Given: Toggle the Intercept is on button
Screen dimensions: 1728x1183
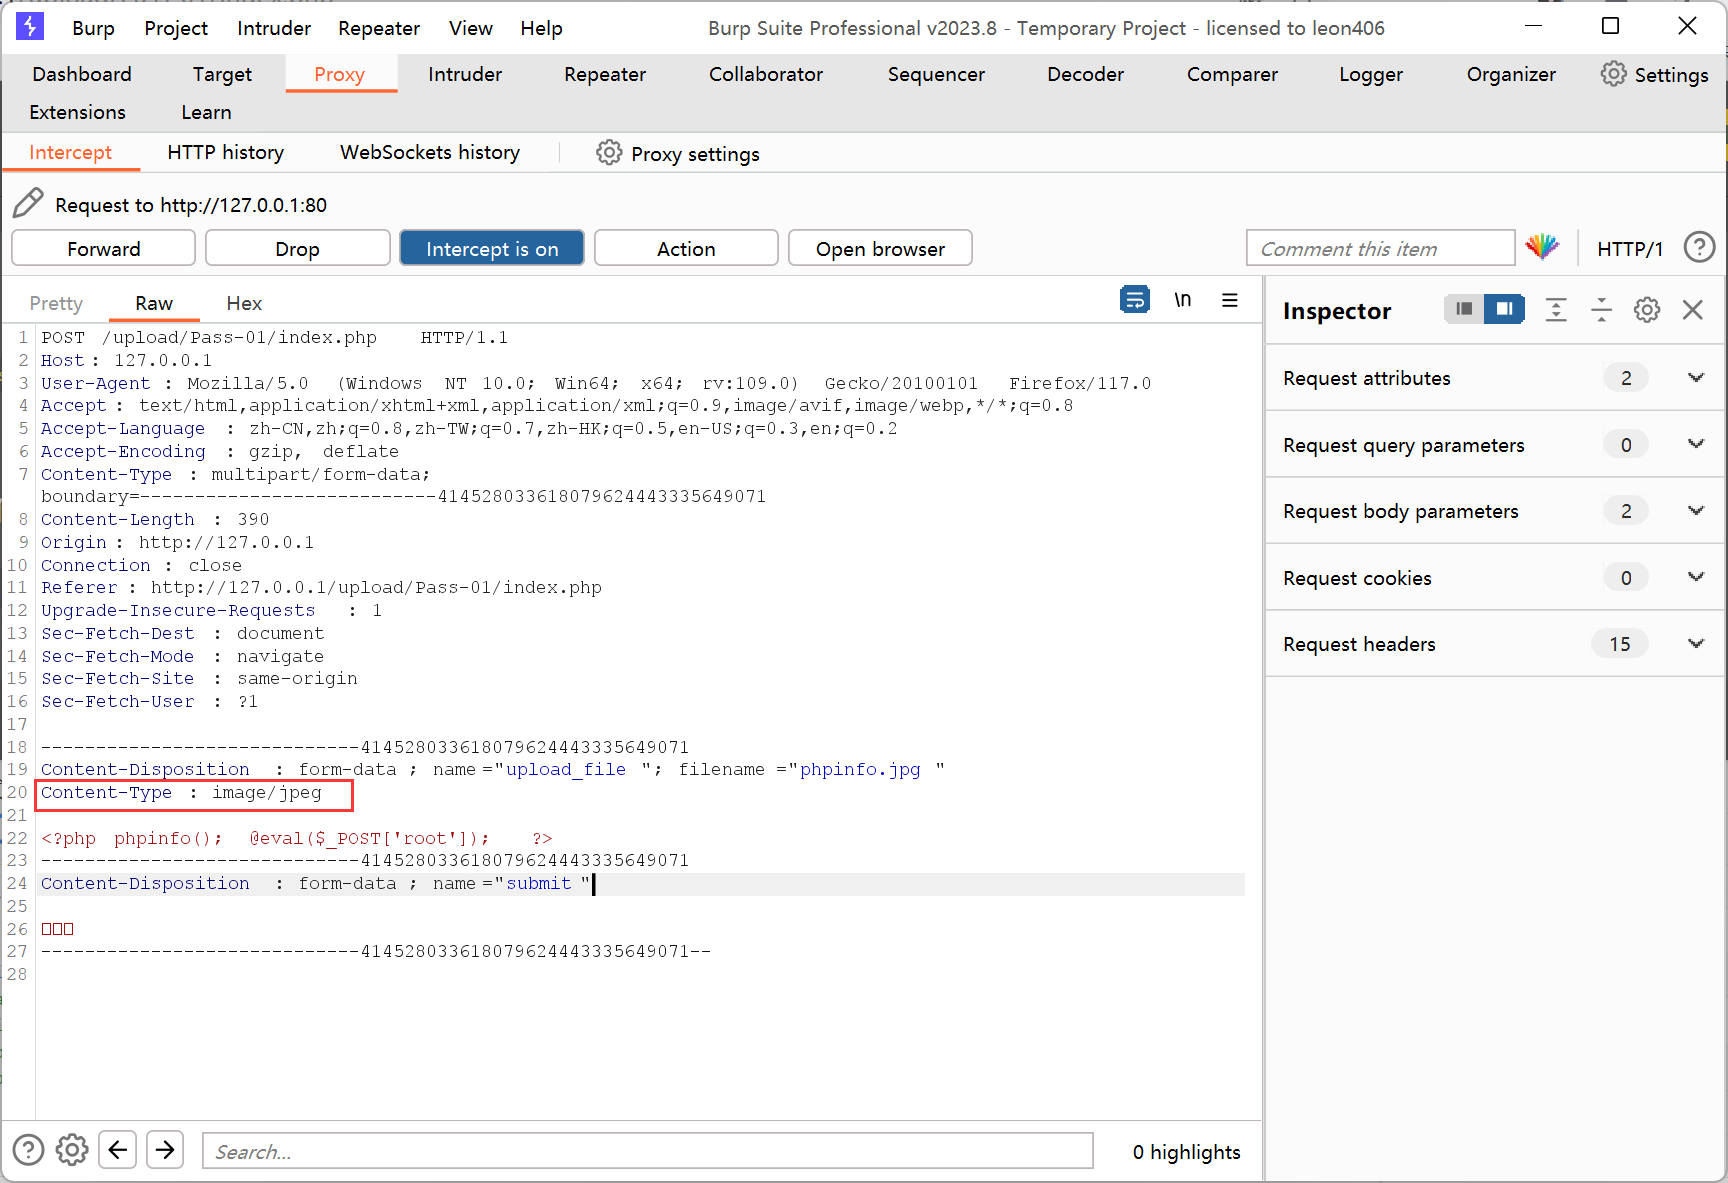Looking at the screenshot, I should point(492,248).
